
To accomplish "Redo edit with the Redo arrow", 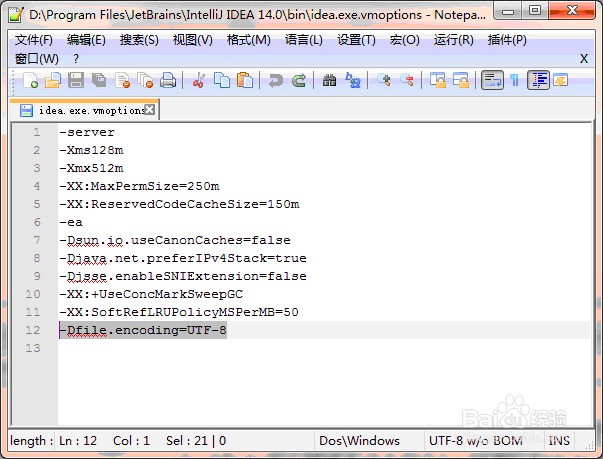I will [299, 81].
